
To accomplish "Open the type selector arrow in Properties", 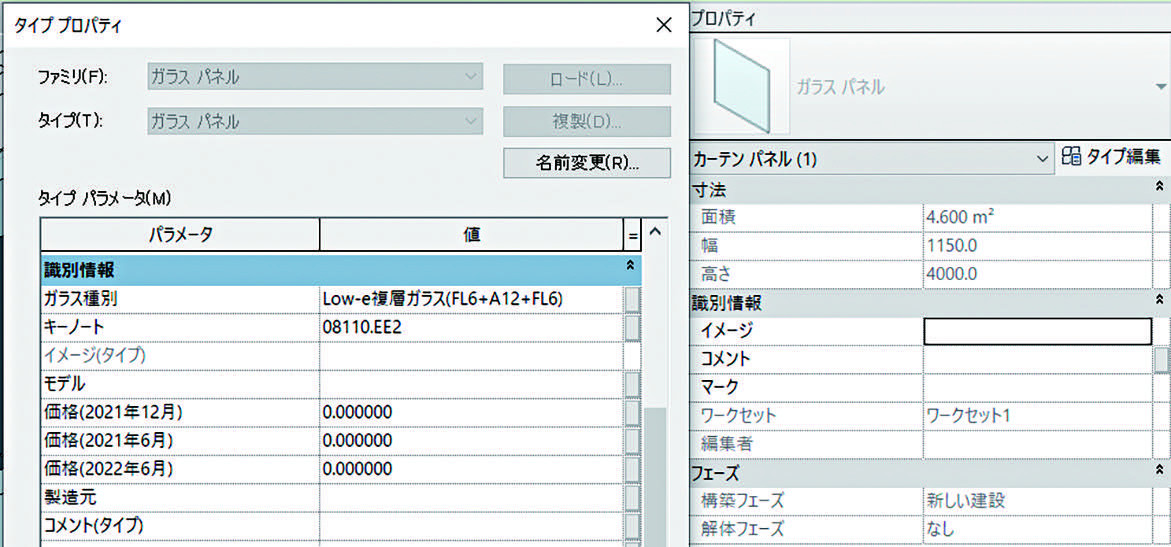I will 1161,87.
